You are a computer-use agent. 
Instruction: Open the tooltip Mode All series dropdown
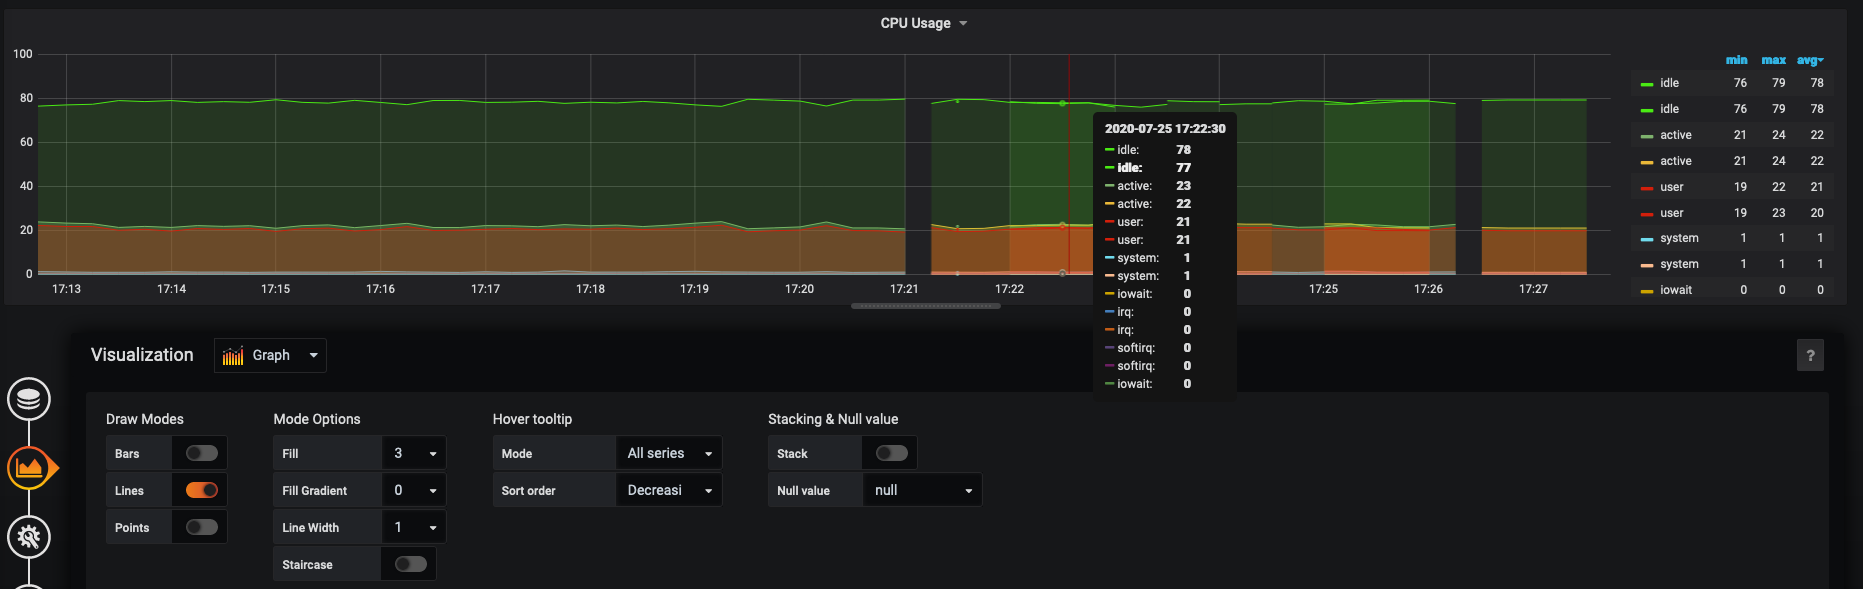tap(669, 453)
